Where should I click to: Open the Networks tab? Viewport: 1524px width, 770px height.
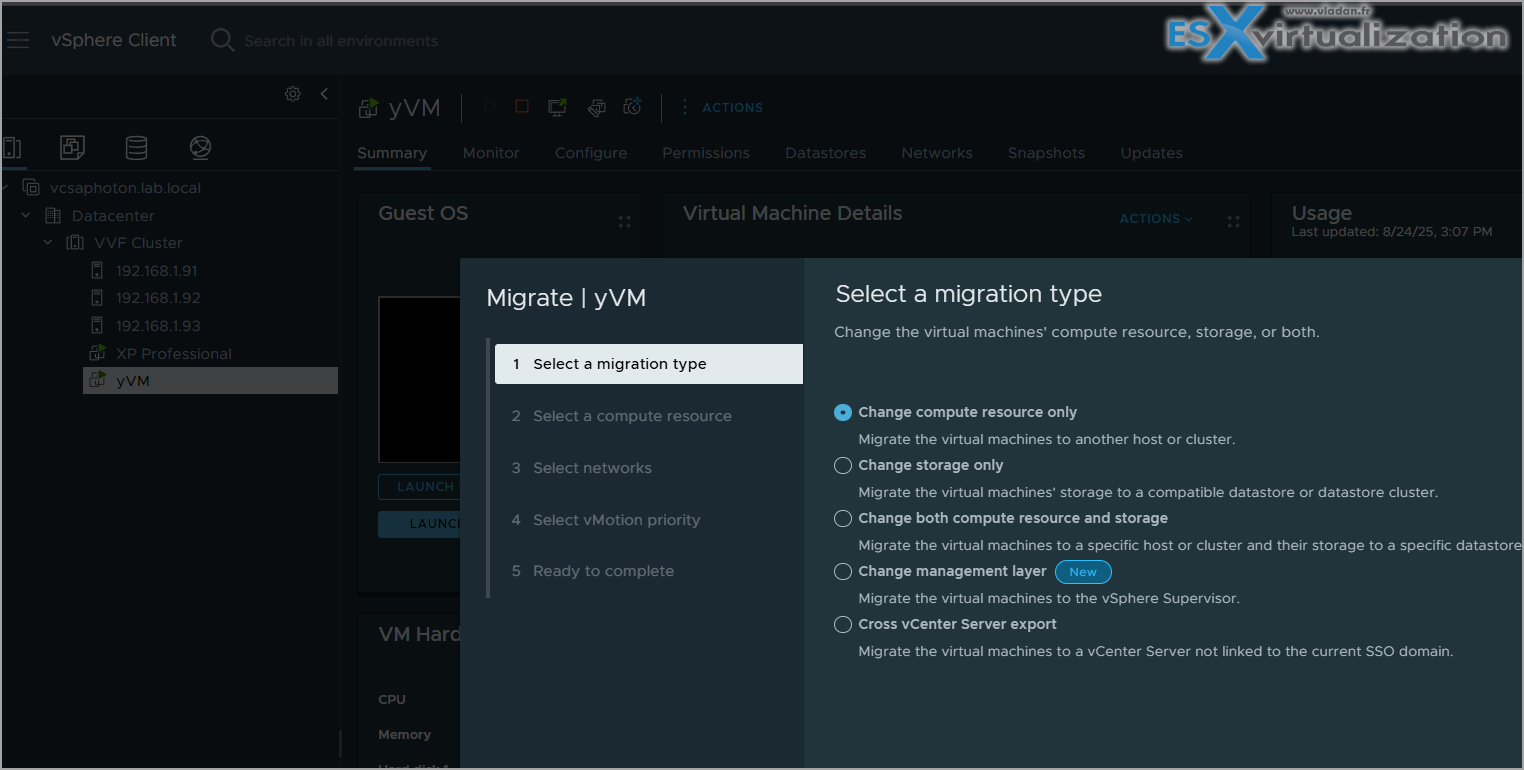point(937,153)
